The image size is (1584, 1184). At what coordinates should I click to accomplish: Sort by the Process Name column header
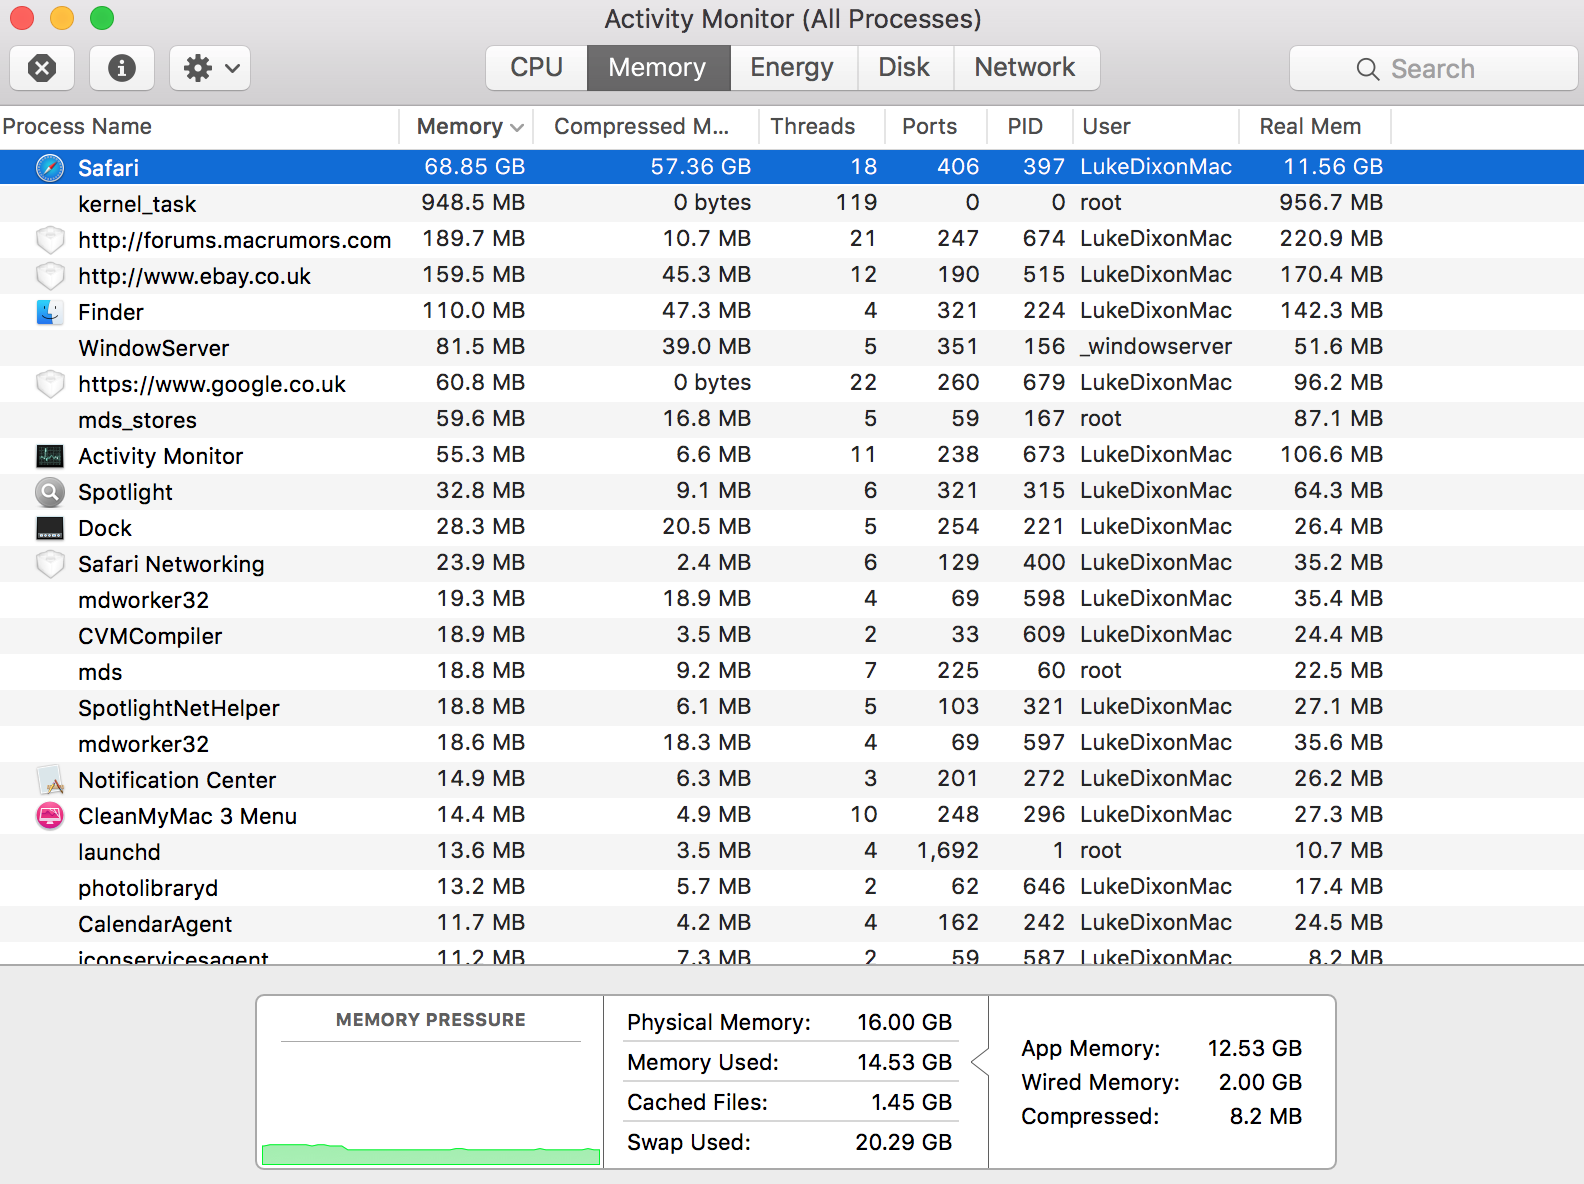[199, 126]
